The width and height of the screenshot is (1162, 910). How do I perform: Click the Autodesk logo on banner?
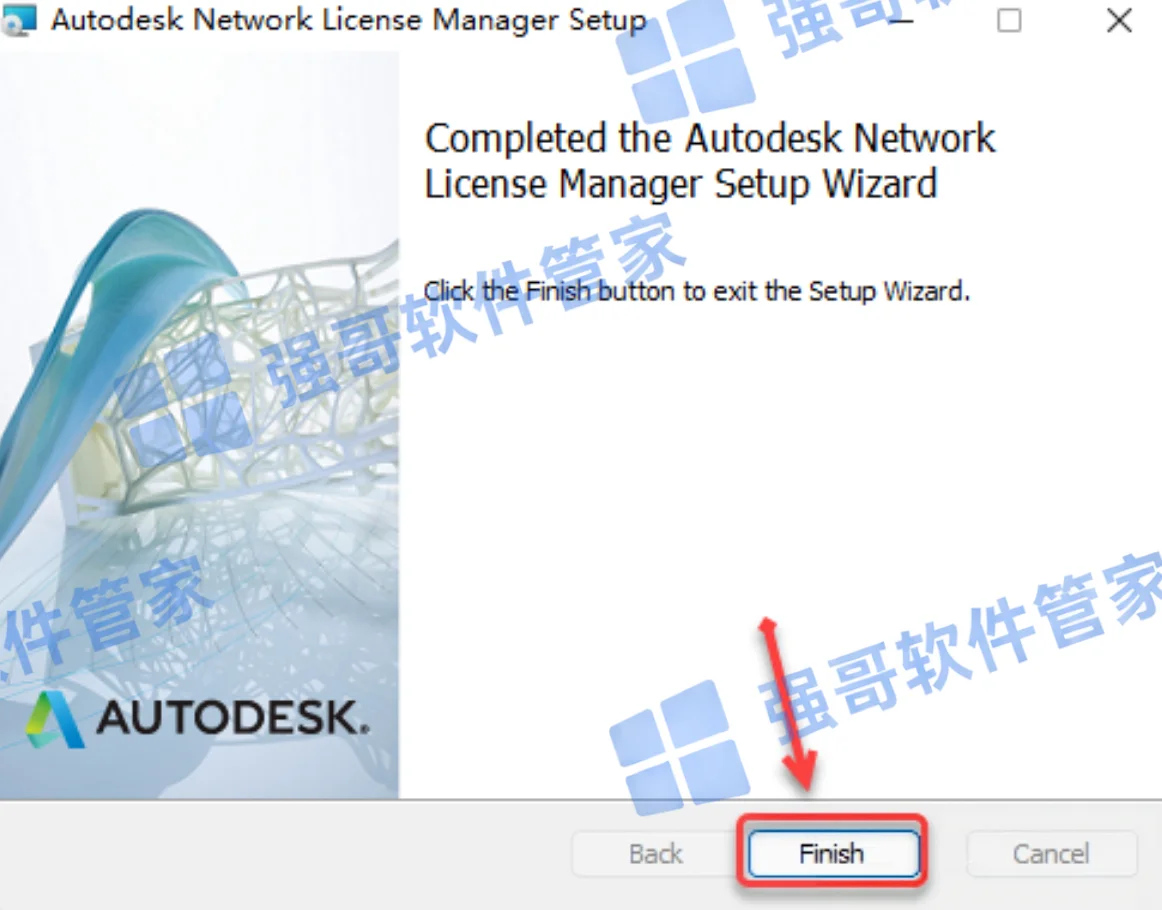coord(197,719)
